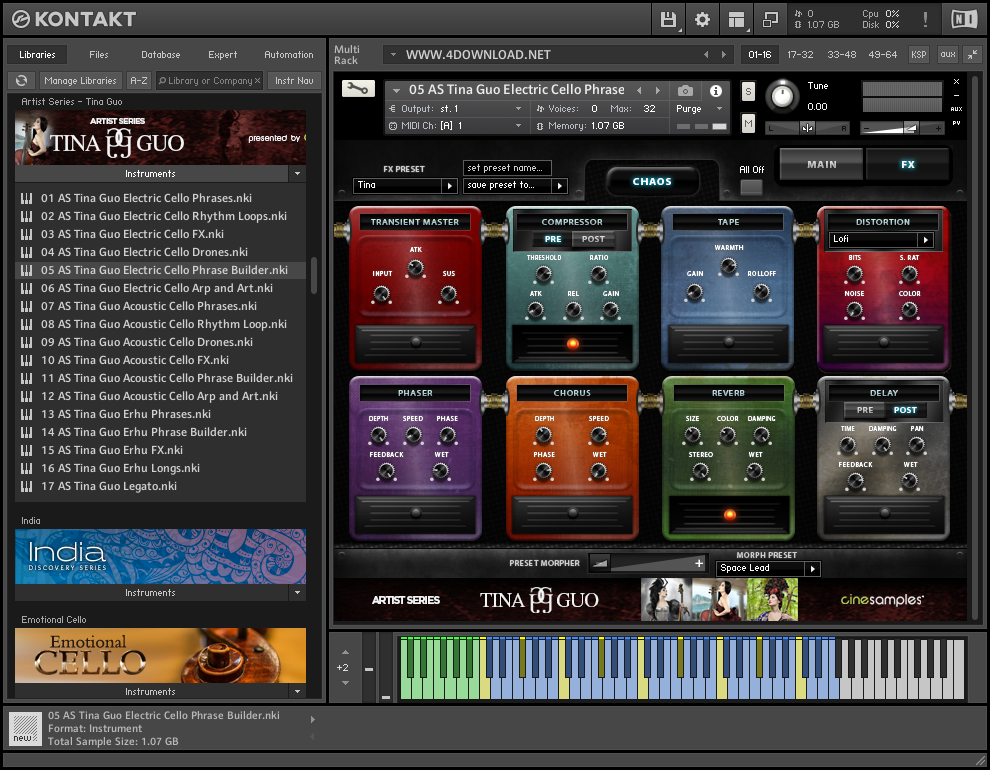Image resolution: width=990 pixels, height=770 pixels.
Task: Toggle Compressor PRE mode
Action: click(553, 239)
